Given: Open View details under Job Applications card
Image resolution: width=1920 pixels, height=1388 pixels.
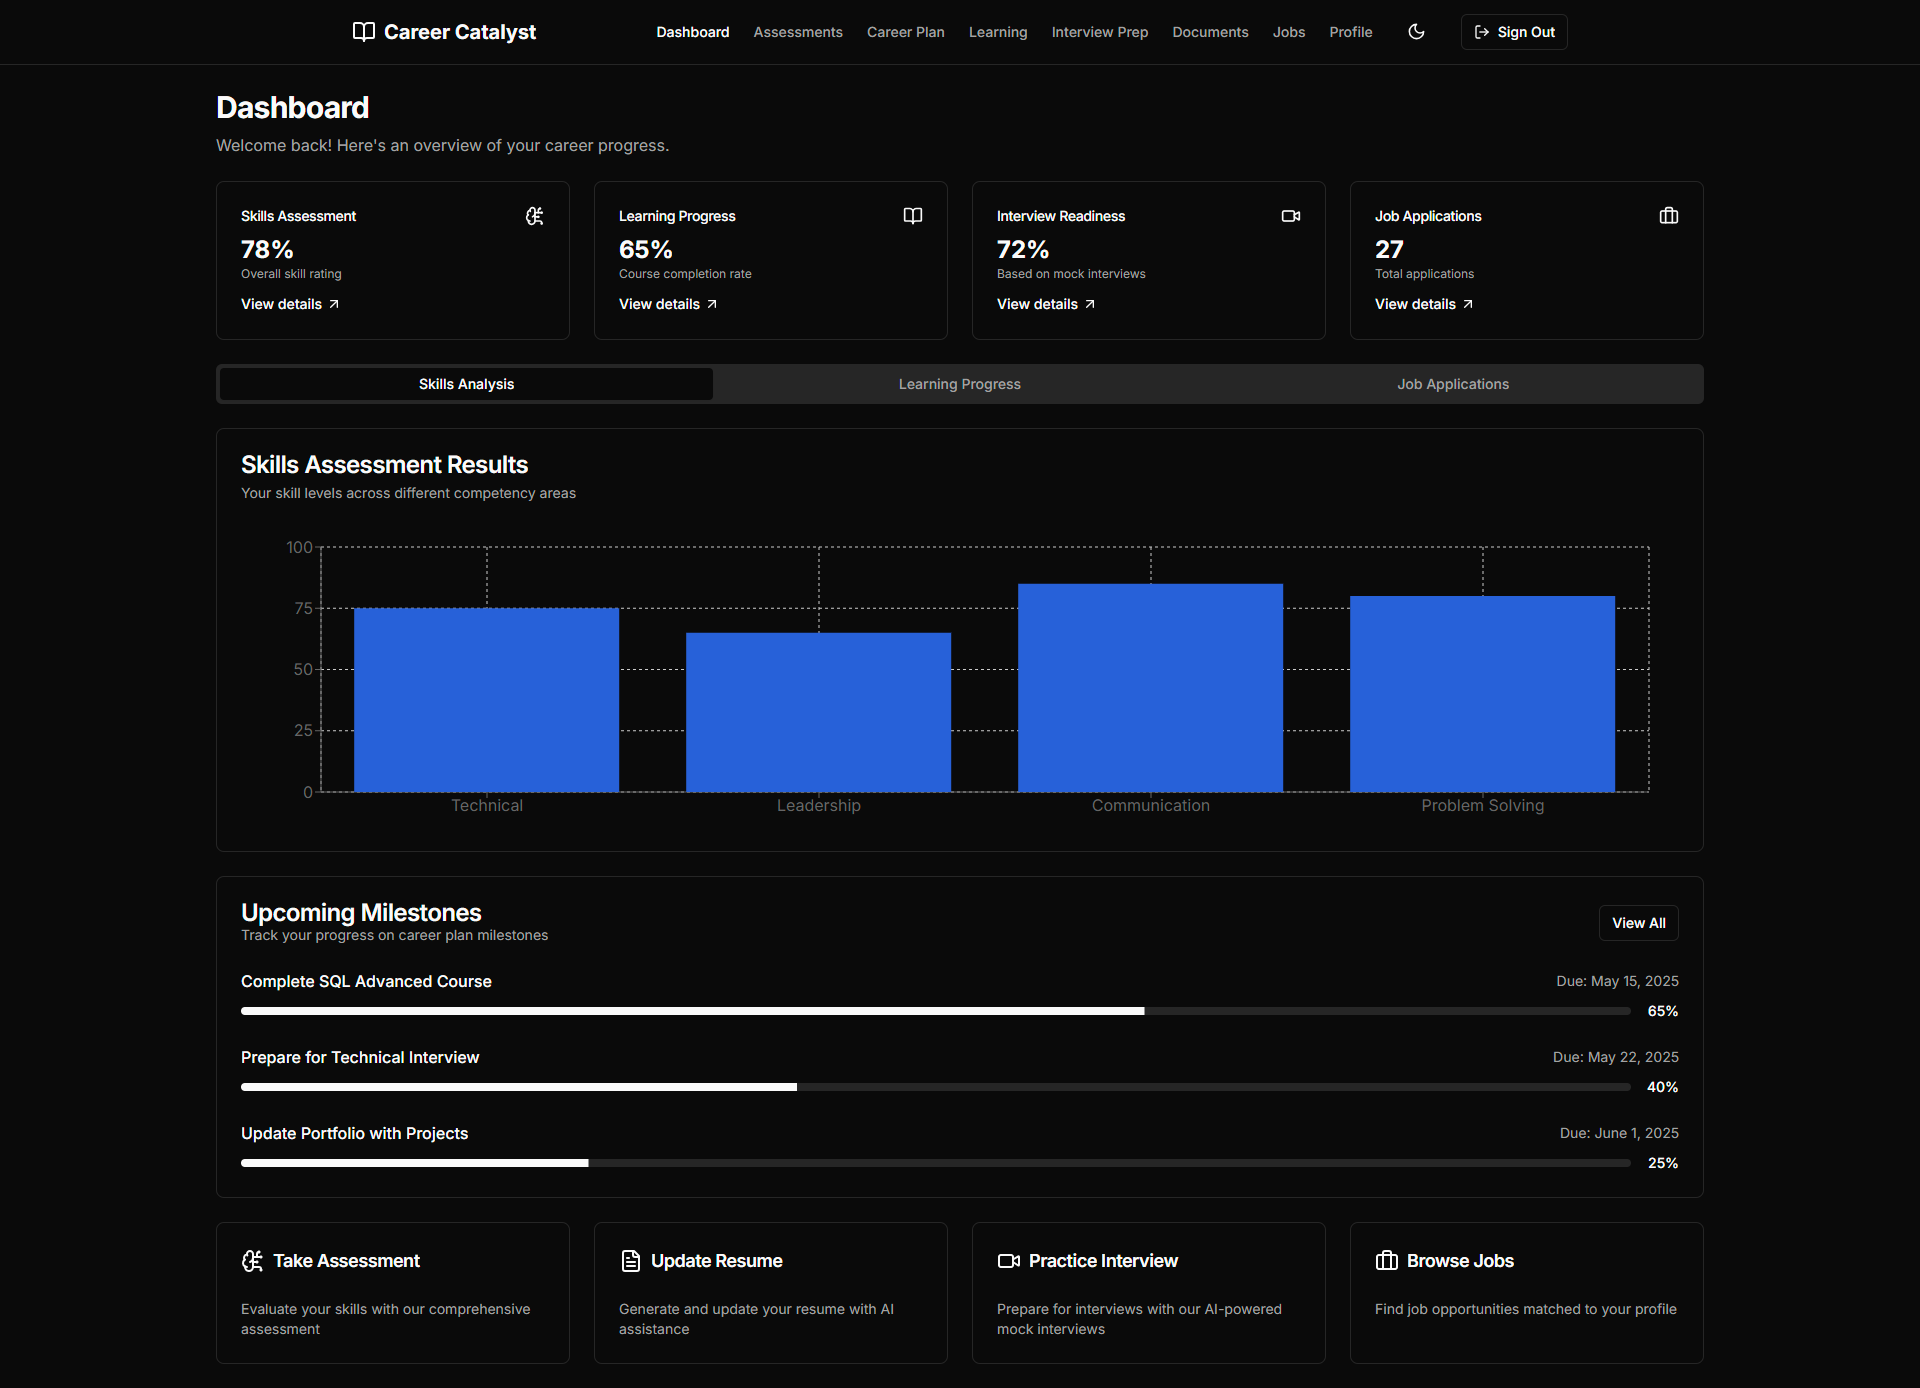Looking at the screenshot, I should [x=1424, y=304].
